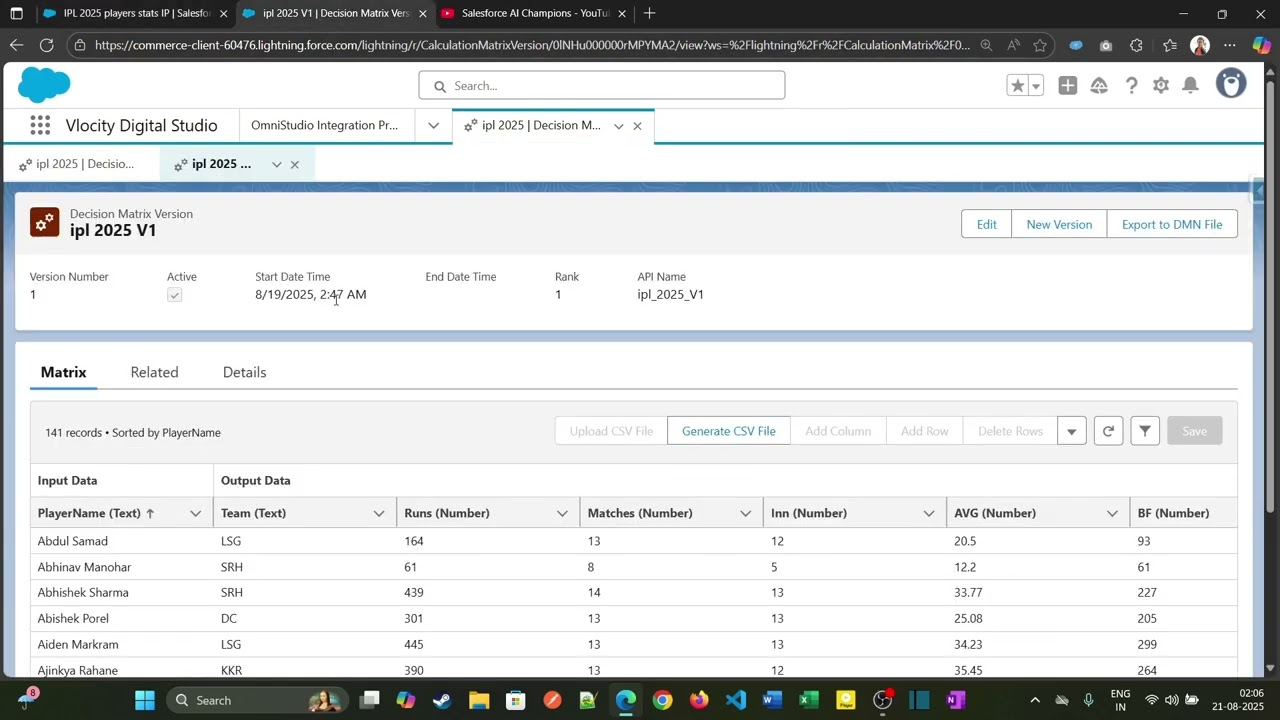Click the Upload CSV File button
The width and height of the screenshot is (1280, 720).
pos(611,431)
